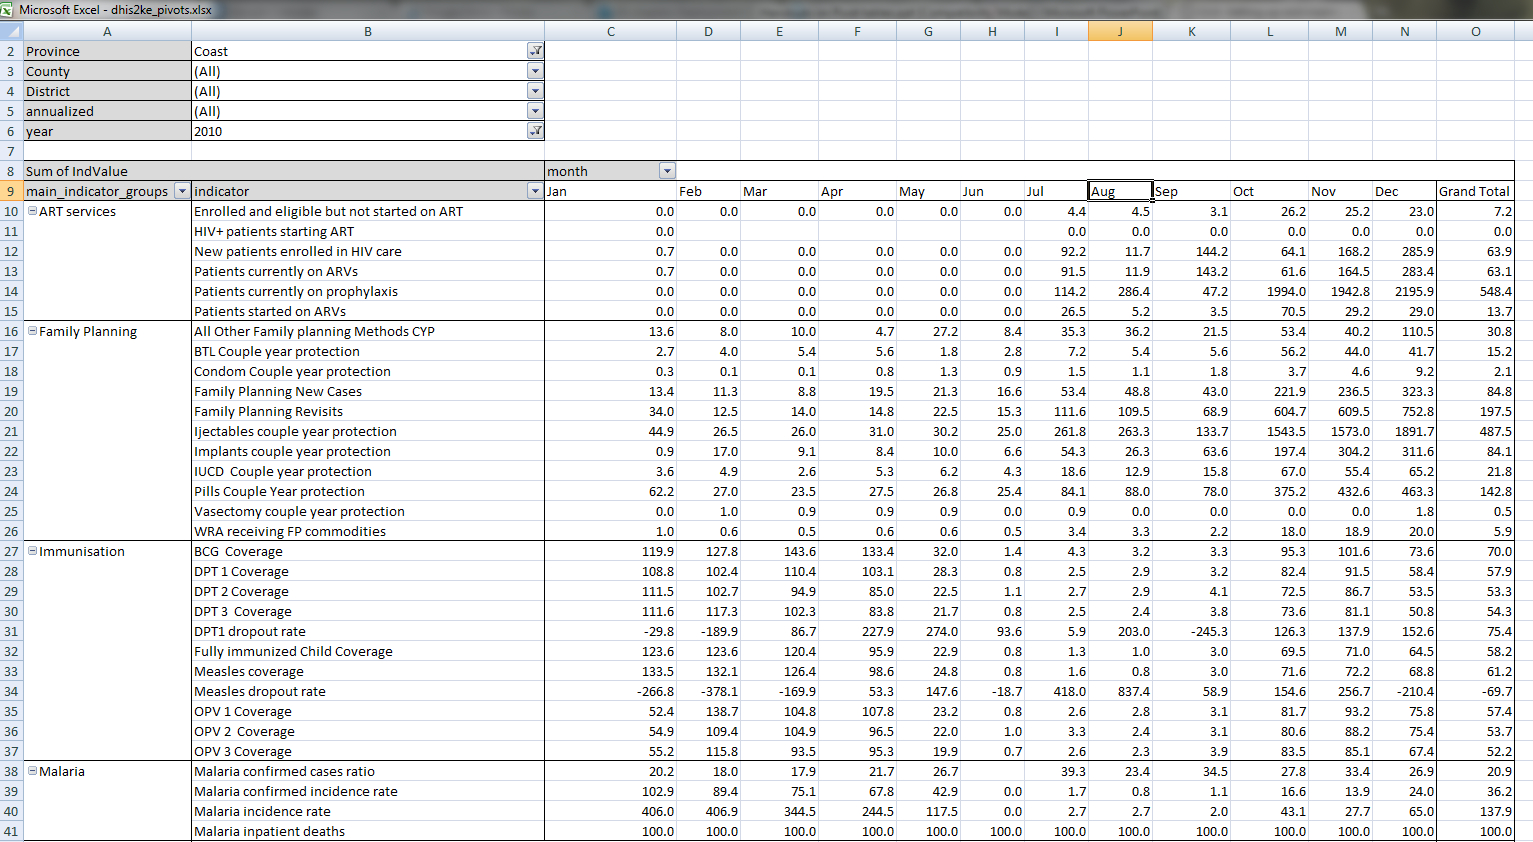Click the year filter funnel icon
1533x842 pixels.
(535, 131)
